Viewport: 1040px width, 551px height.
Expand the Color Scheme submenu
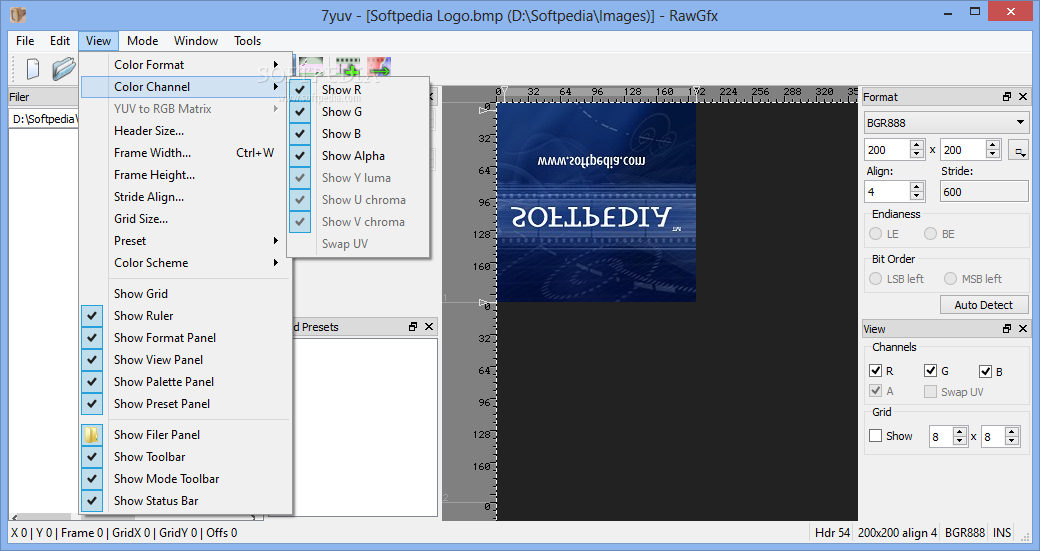pos(186,263)
